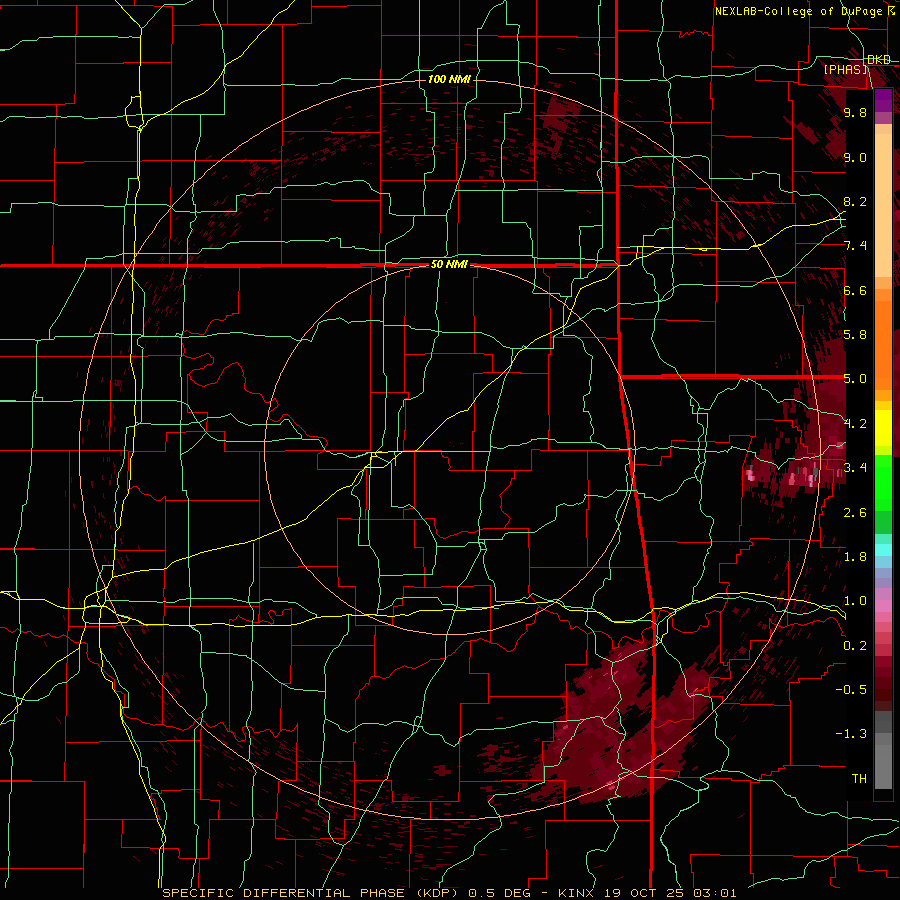Click the [PHAS] legend header
The width and height of the screenshot is (900, 900).
point(846,69)
